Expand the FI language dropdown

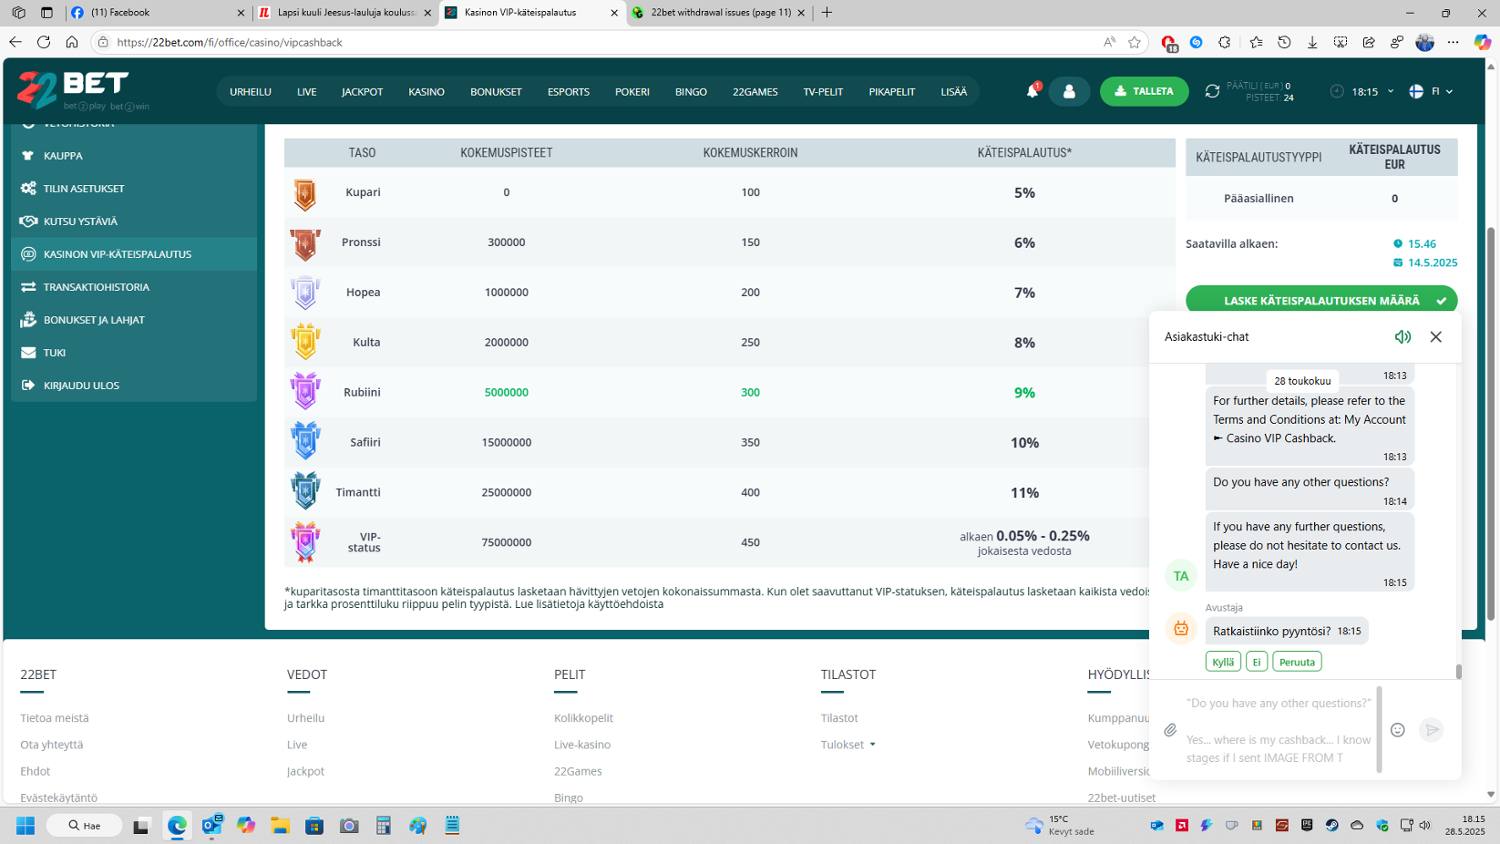1431,91
